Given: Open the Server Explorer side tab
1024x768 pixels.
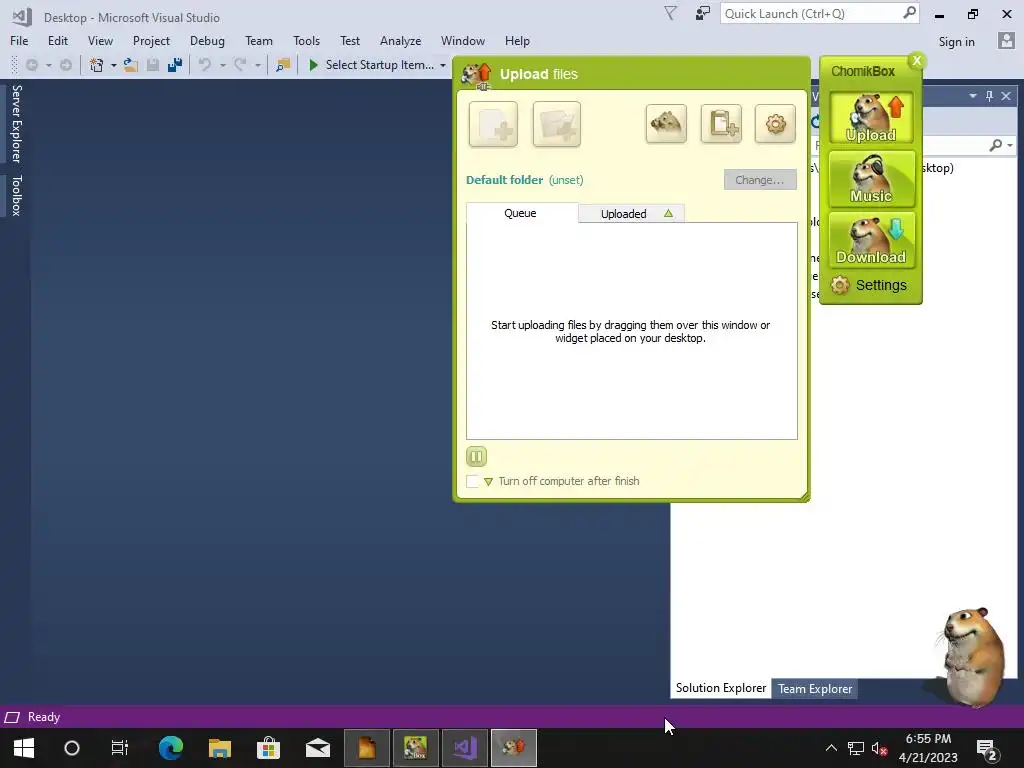Looking at the screenshot, I should [x=16, y=123].
